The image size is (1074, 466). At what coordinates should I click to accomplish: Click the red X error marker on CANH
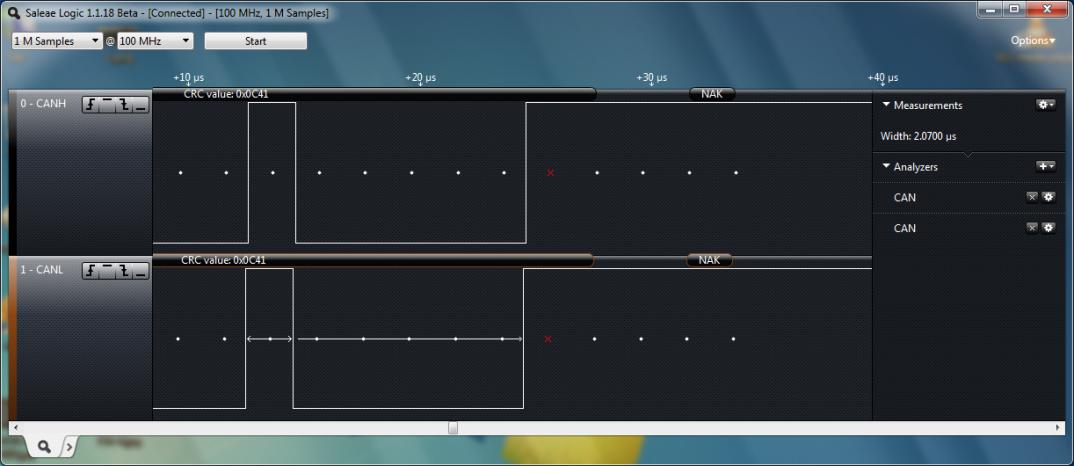tap(550, 173)
